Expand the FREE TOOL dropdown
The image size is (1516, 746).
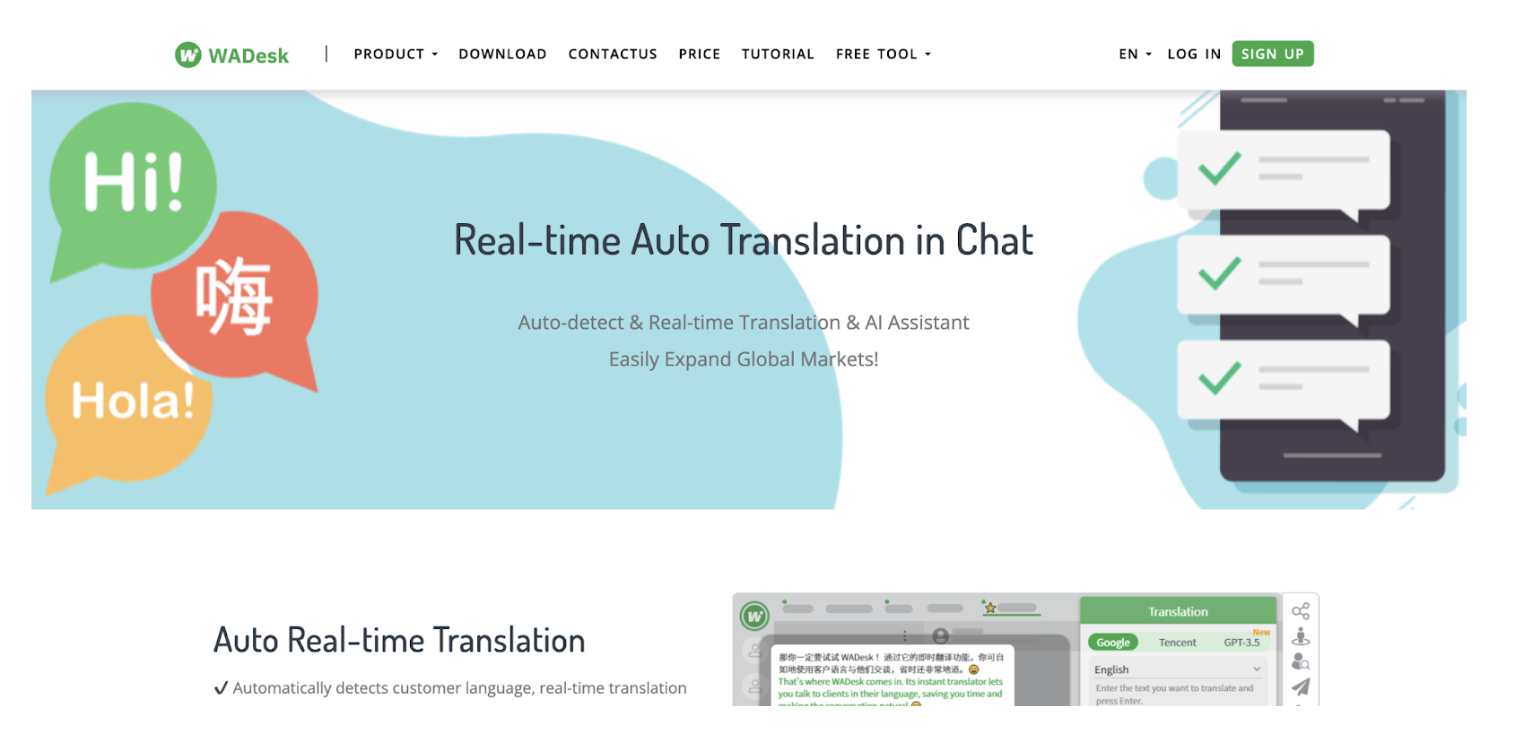(x=883, y=54)
